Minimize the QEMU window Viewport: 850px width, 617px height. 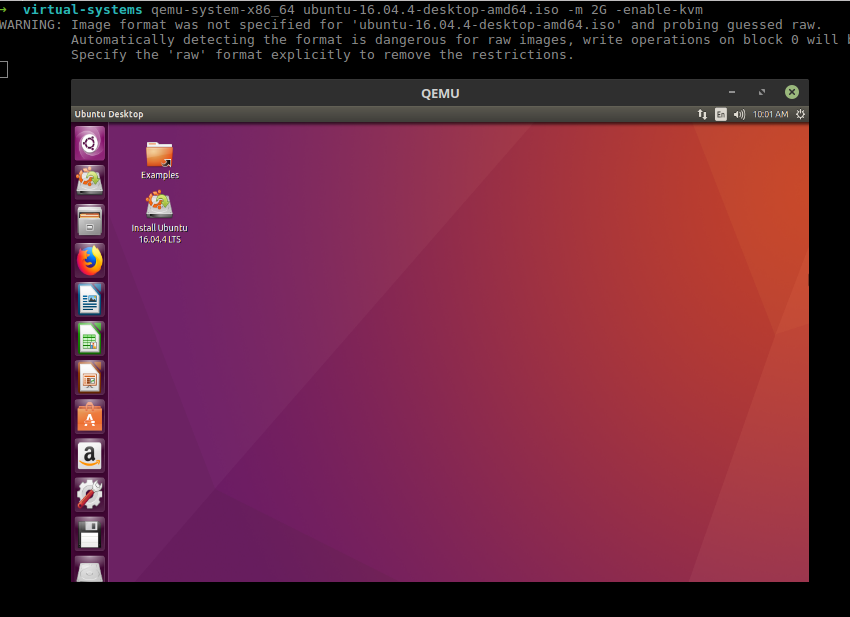tap(732, 92)
